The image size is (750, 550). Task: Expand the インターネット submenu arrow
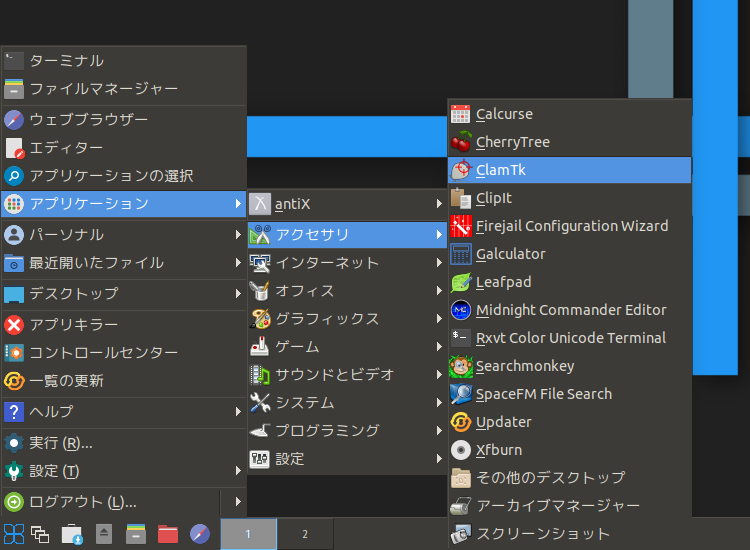tap(439, 263)
